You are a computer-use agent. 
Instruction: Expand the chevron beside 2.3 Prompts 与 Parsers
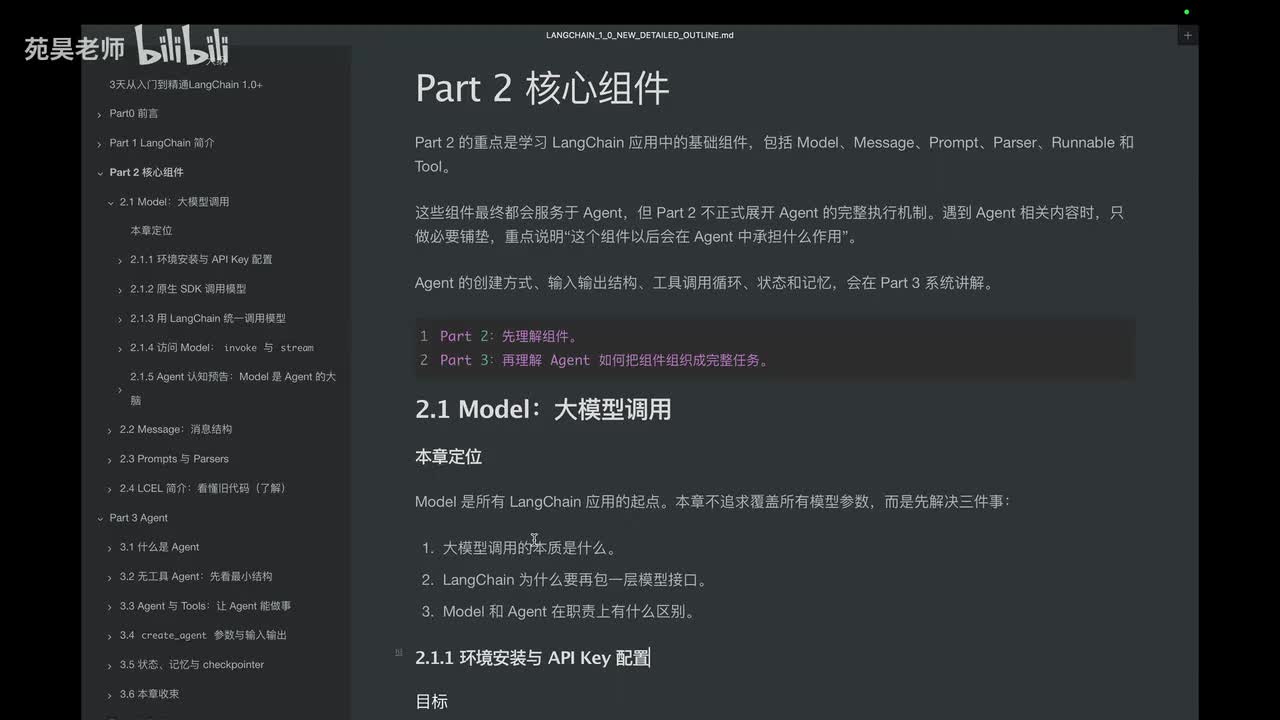(110, 460)
